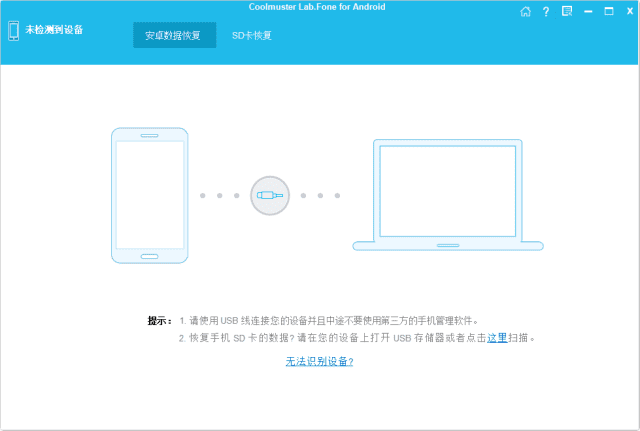Click the device phone icon in header
This screenshot has height=431, width=640.
pyautogui.click(x=13, y=31)
